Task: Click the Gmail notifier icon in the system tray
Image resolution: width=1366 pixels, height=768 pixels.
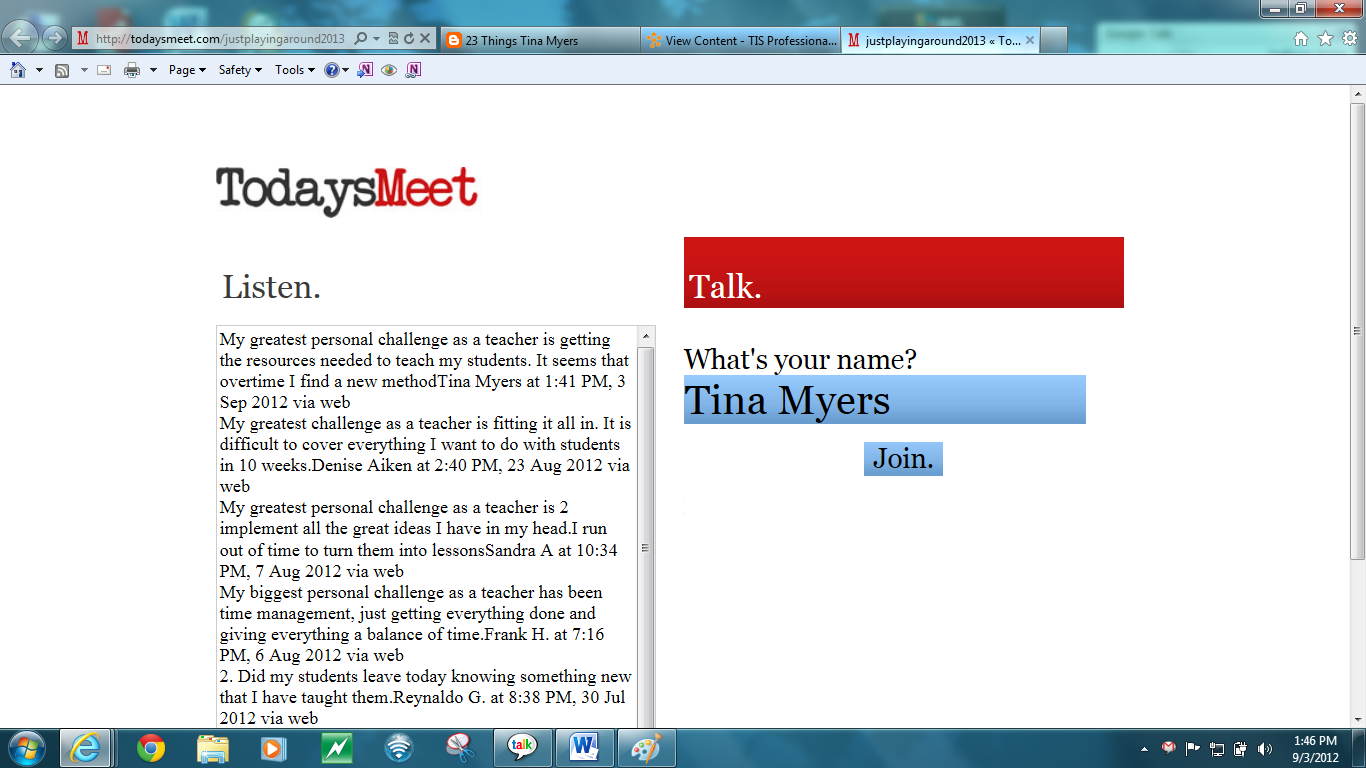Action: click(1168, 748)
